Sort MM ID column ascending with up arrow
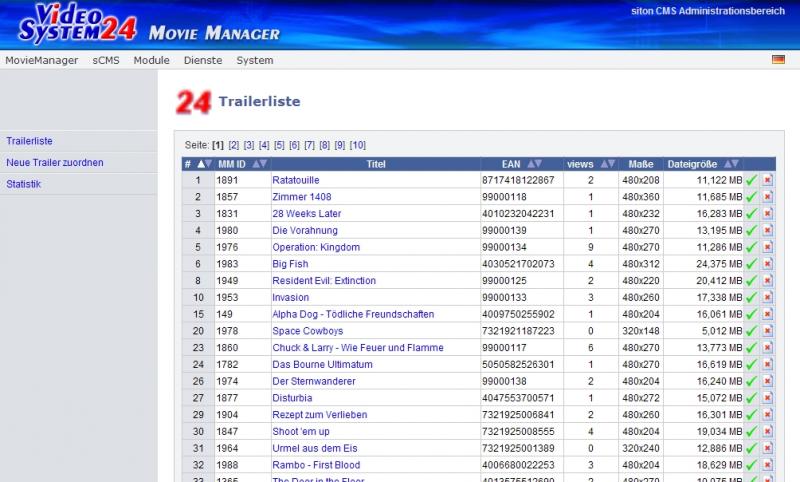The width and height of the screenshot is (800, 482). (x=256, y=164)
